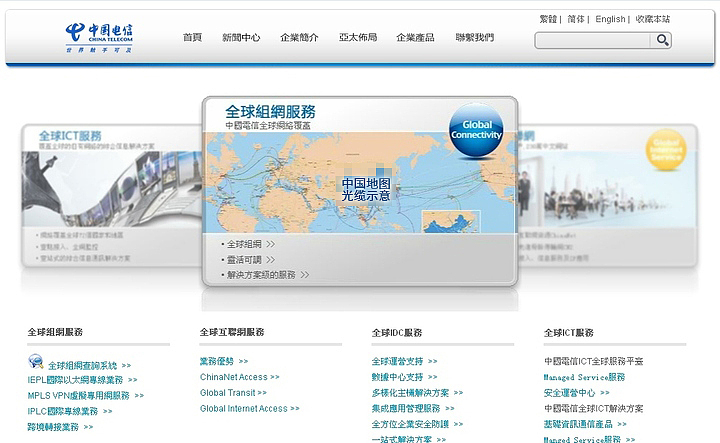The image size is (720, 443).
Task: Open the 集成應用管理服務 link
Action: [x=406, y=408]
